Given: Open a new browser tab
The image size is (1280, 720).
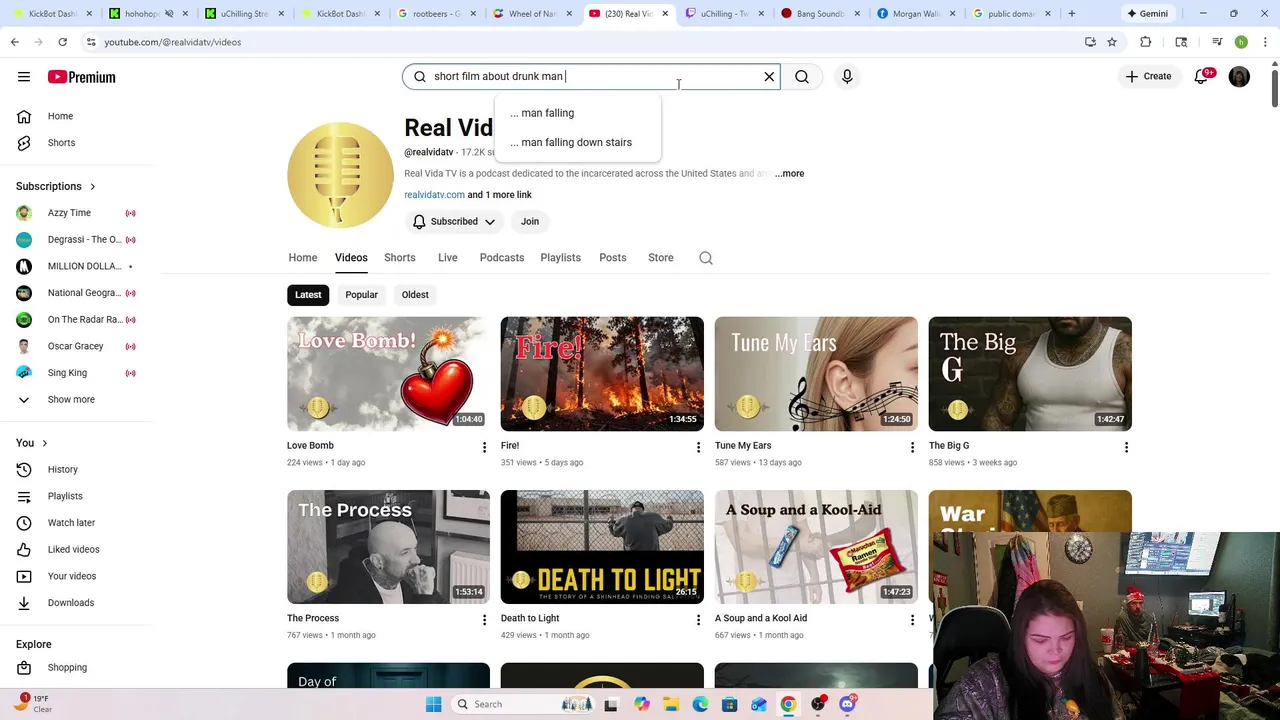Looking at the screenshot, I should (1072, 14).
